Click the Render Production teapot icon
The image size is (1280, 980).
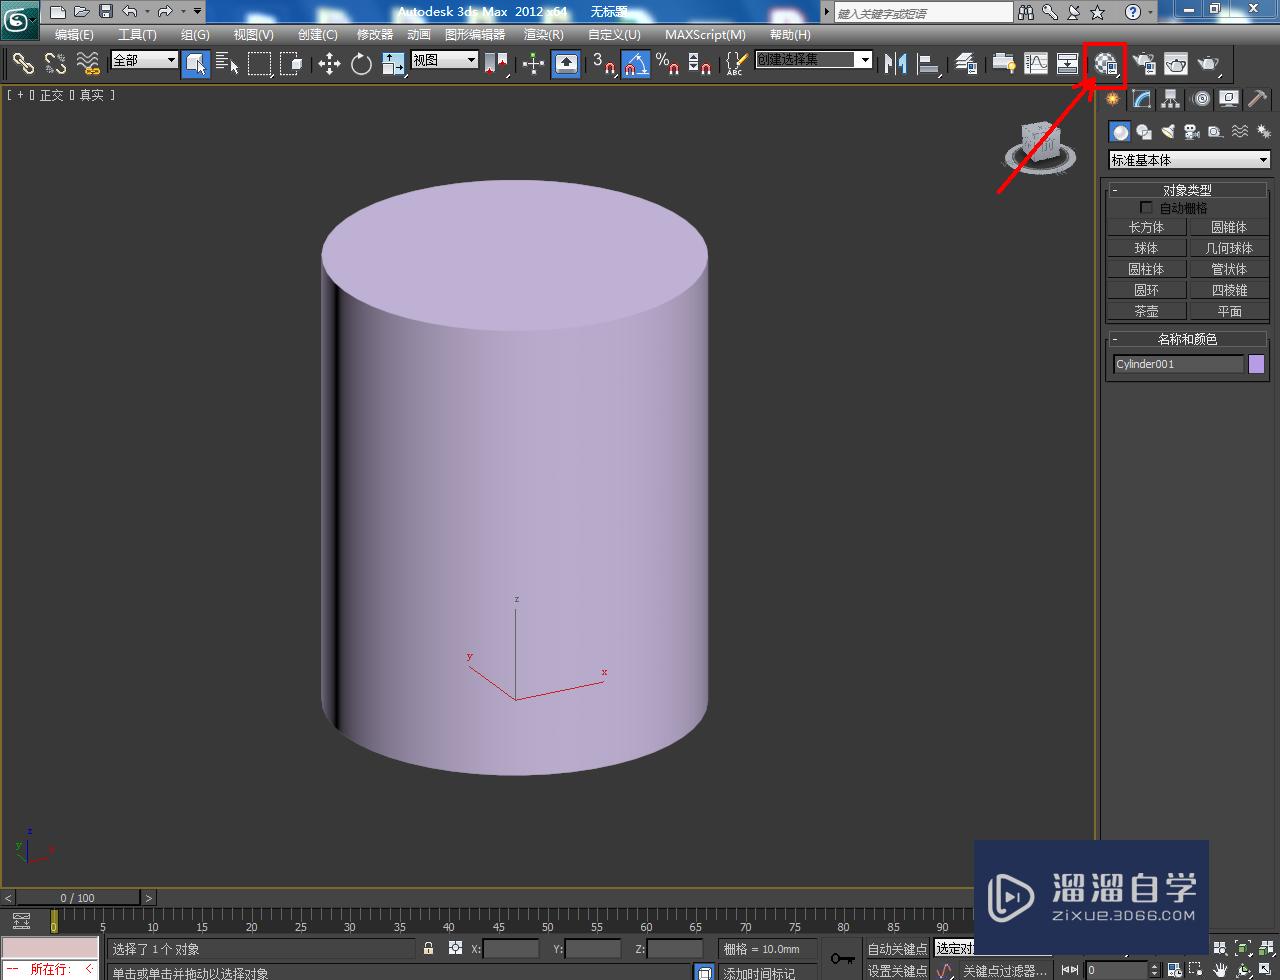point(1208,64)
